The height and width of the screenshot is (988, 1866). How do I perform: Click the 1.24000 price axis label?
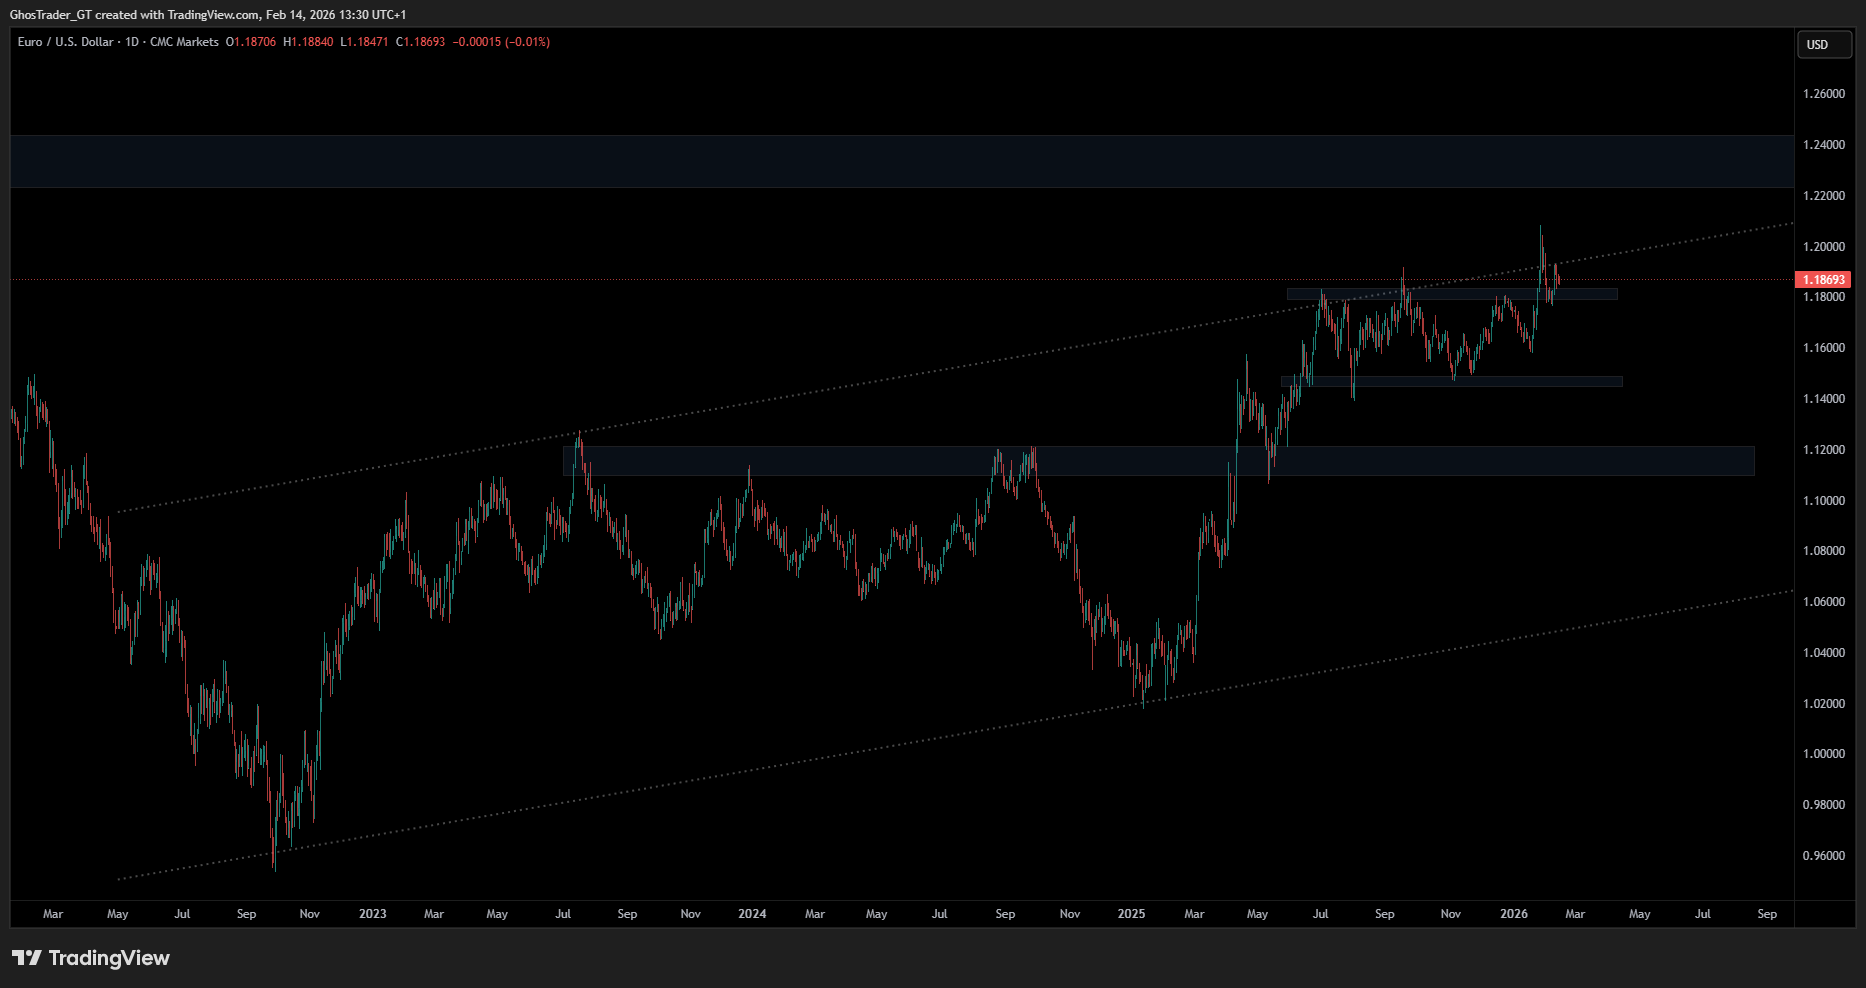(1824, 145)
